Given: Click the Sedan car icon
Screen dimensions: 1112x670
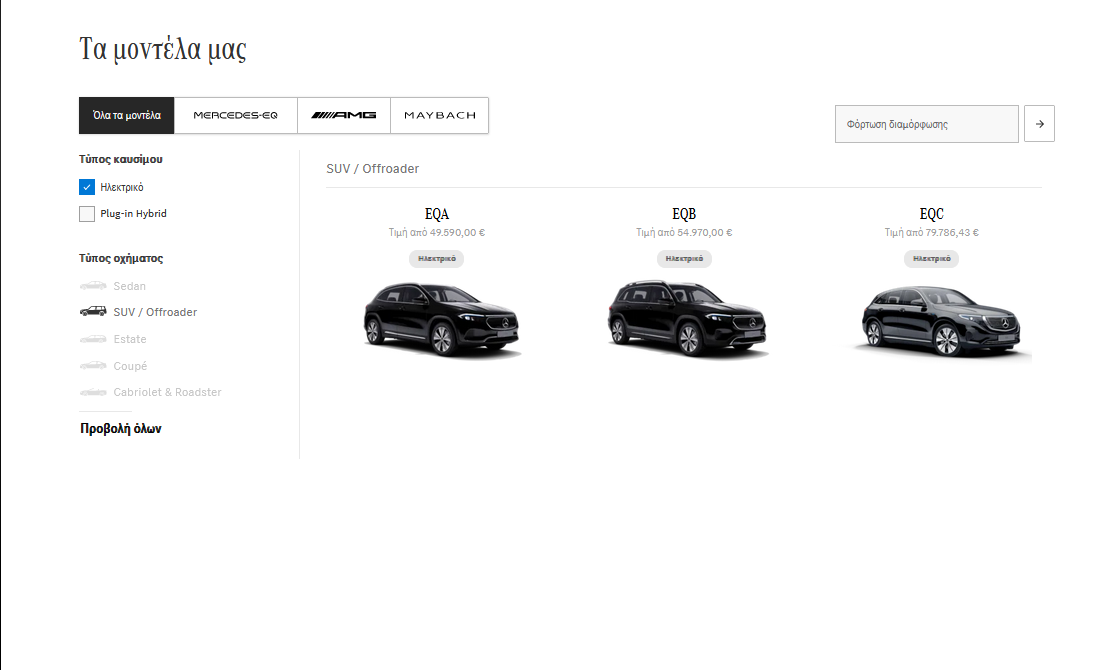Looking at the screenshot, I should [93, 286].
